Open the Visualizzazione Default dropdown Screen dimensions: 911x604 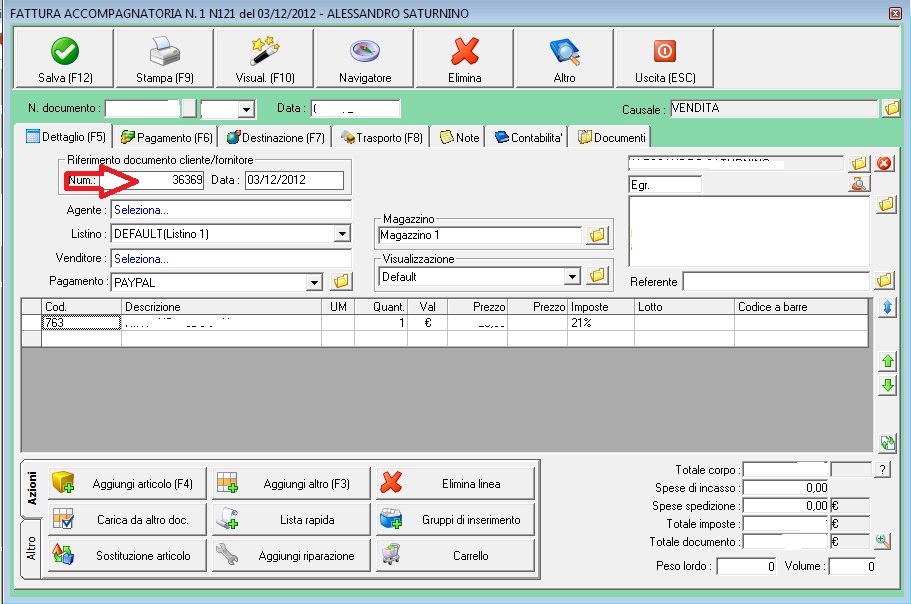coord(572,276)
